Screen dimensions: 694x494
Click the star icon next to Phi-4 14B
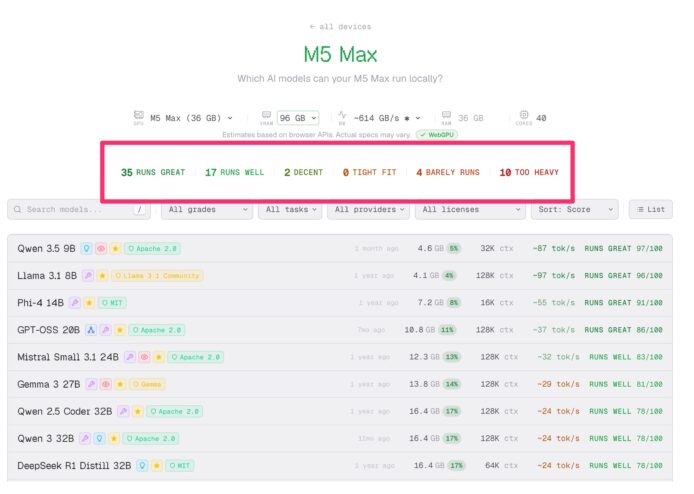click(89, 303)
